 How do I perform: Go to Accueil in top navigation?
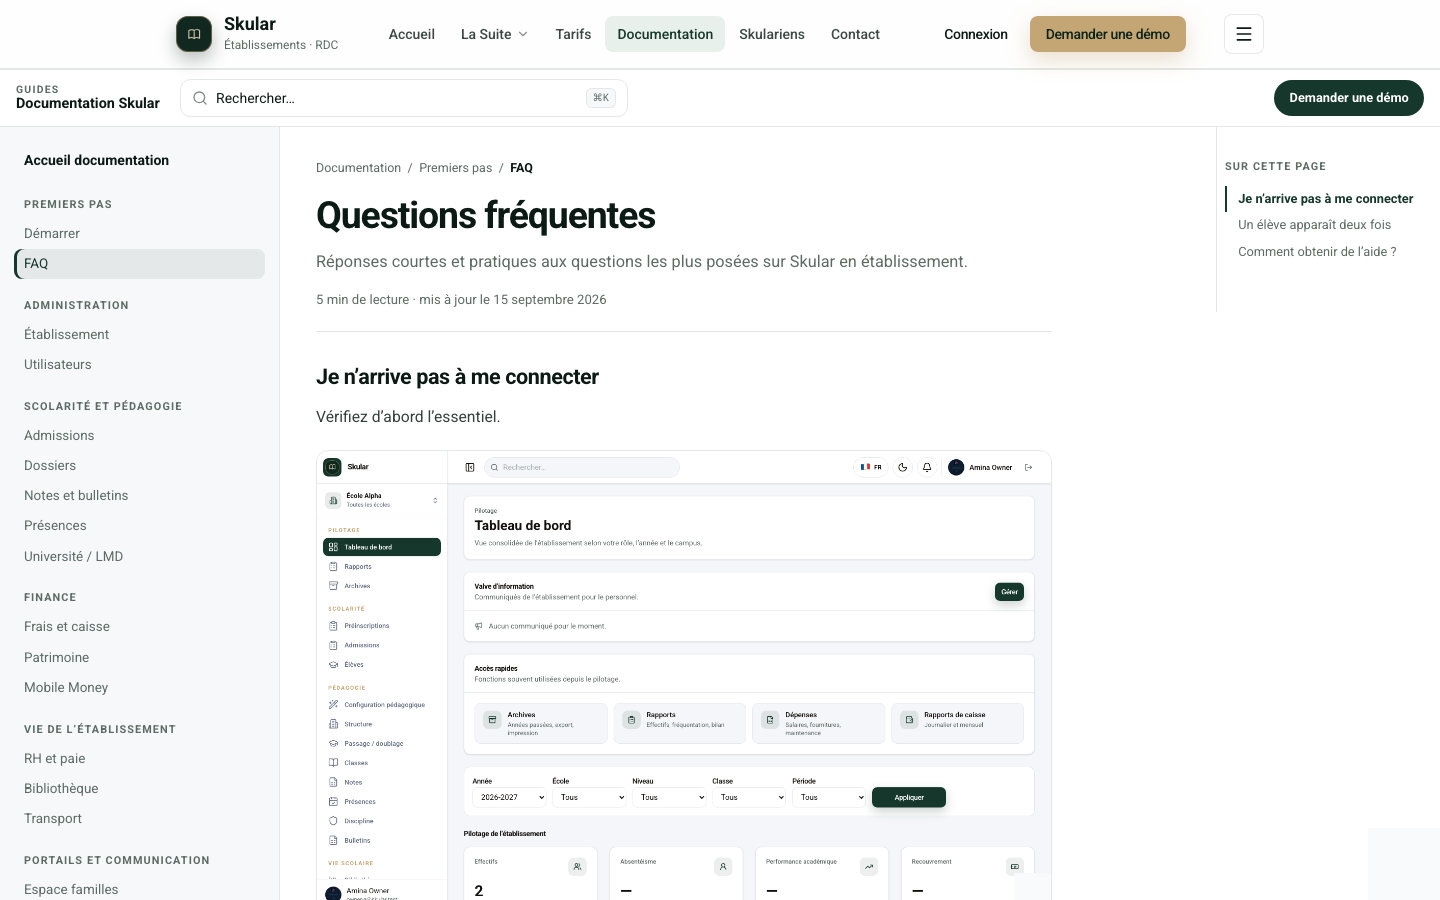pos(412,34)
